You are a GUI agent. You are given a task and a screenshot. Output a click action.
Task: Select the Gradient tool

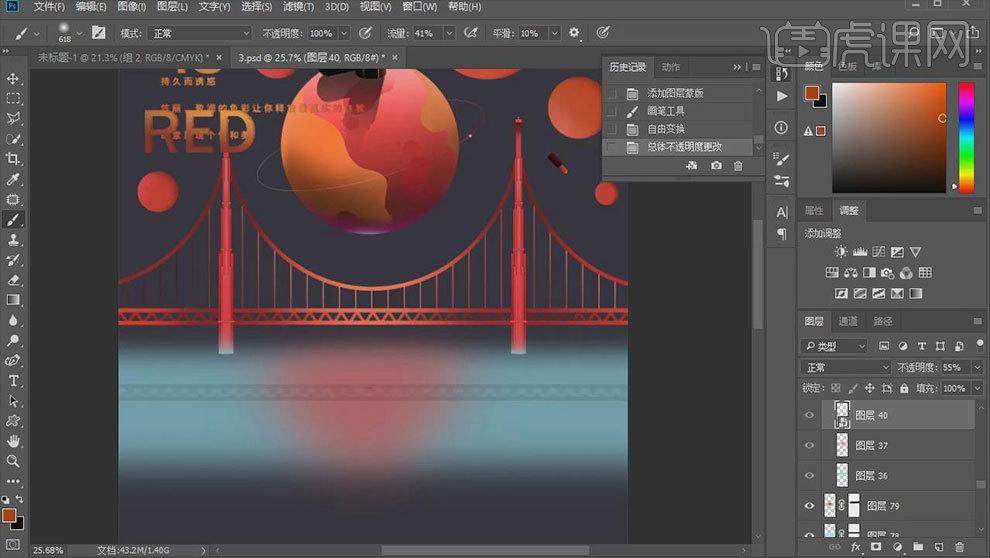[x=13, y=300]
